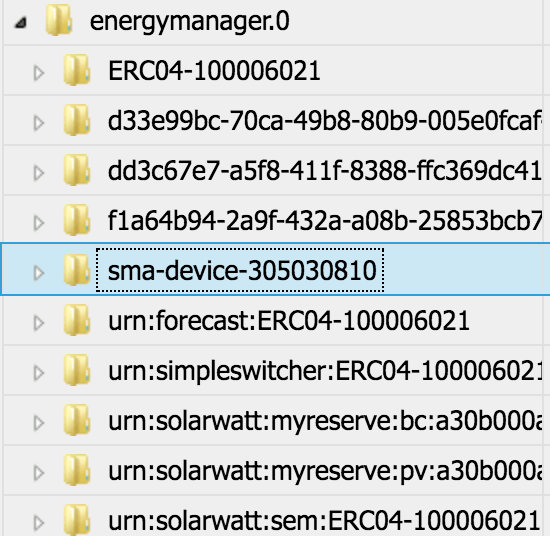Expand the urn:solarwatt:myreserve:pv arrow

tap(39, 473)
